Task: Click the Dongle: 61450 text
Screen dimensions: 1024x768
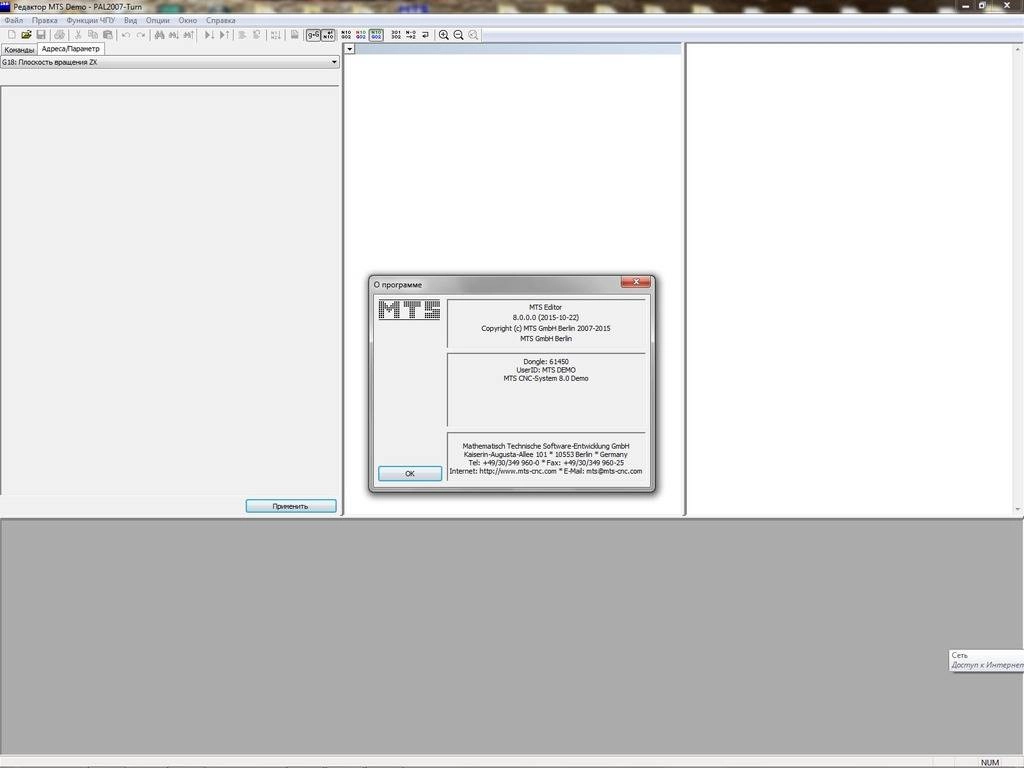Action: [x=545, y=361]
